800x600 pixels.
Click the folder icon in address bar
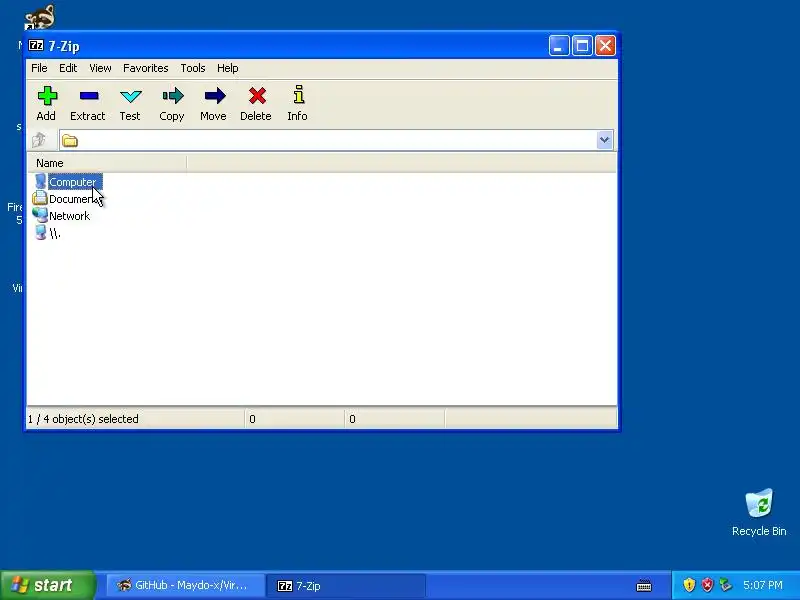(x=70, y=140)
